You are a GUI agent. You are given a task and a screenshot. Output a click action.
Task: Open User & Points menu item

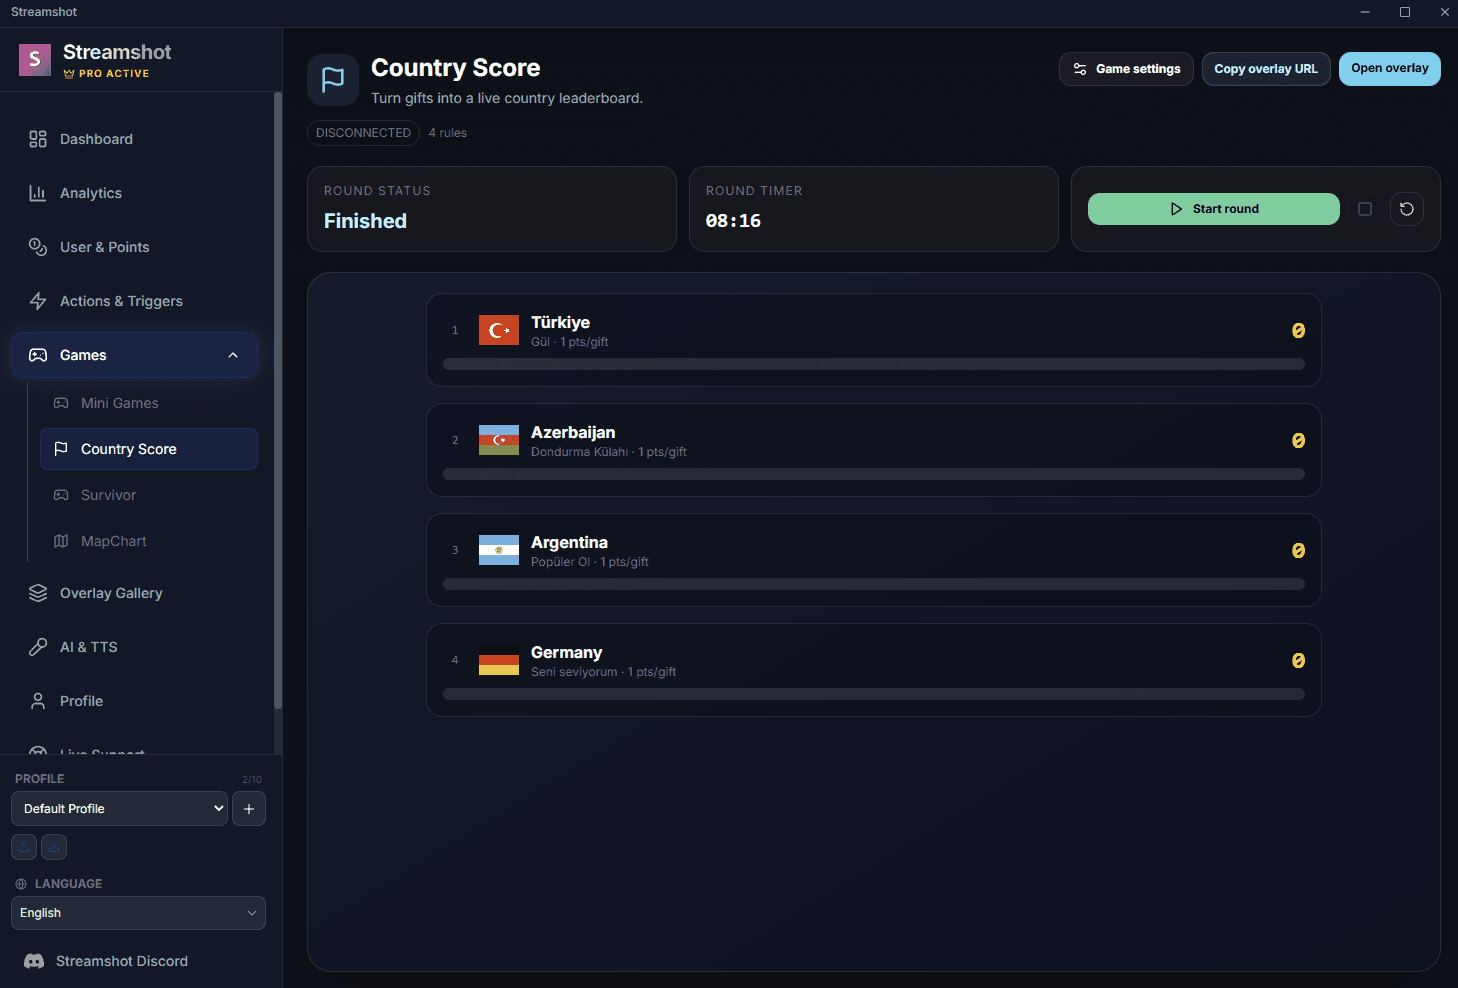134,247
